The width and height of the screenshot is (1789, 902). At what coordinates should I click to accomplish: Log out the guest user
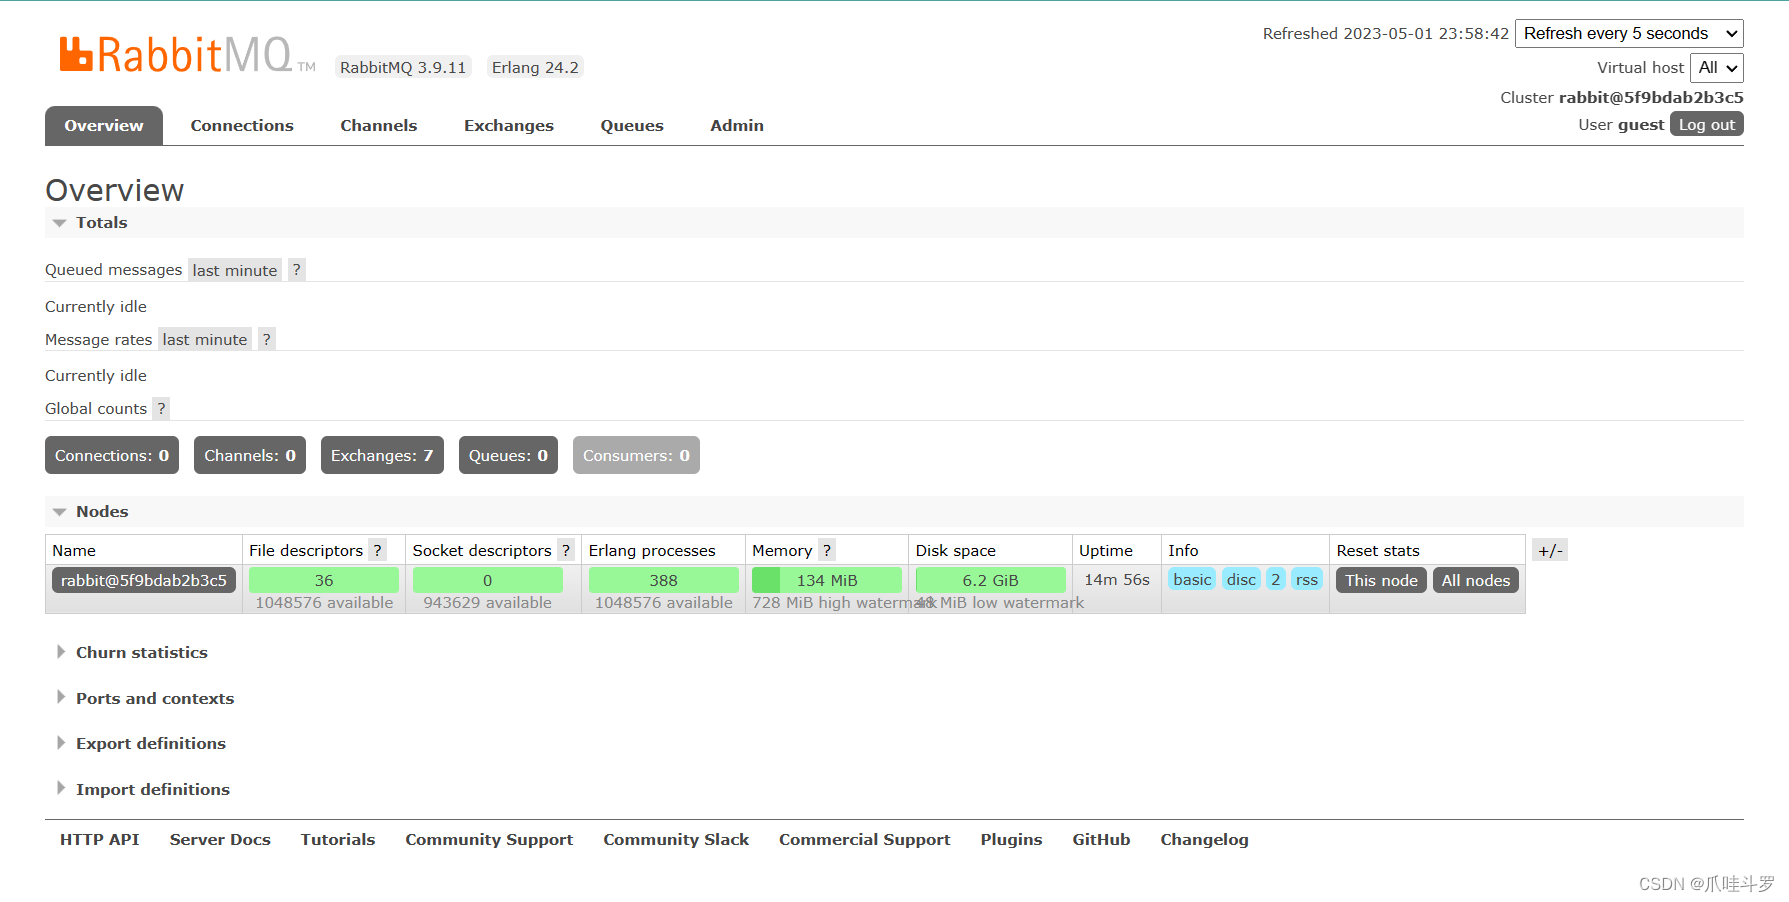1707,124
